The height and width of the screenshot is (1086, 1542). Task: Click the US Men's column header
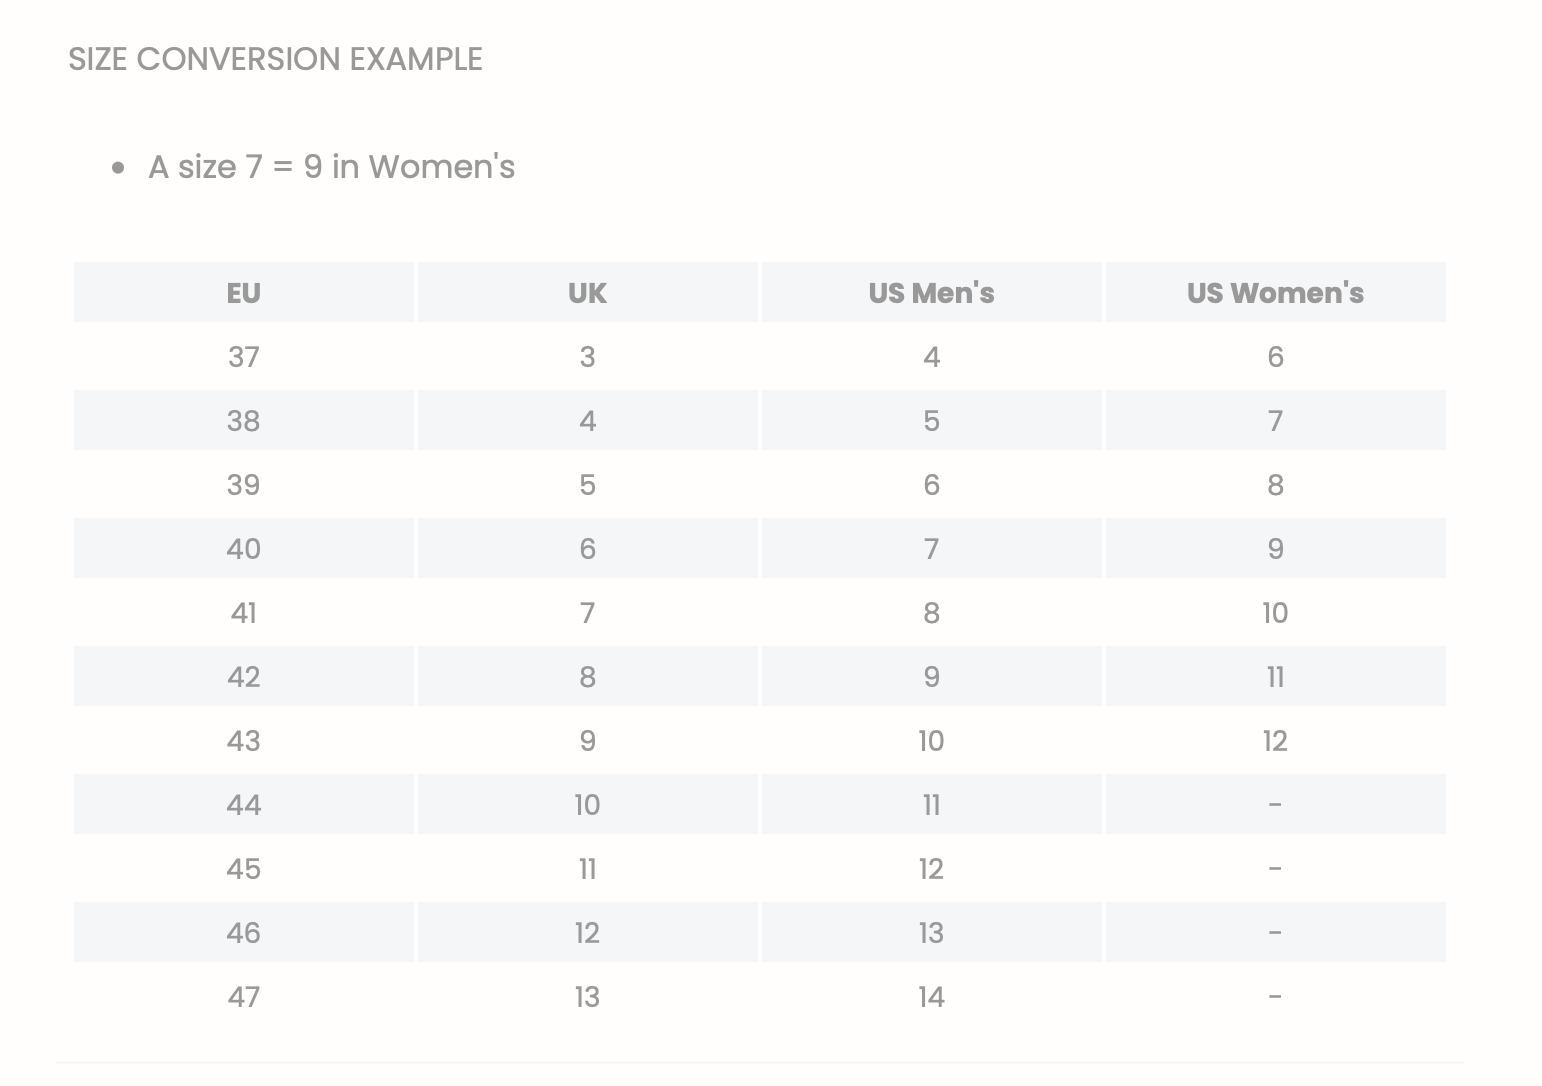(931, 293)
